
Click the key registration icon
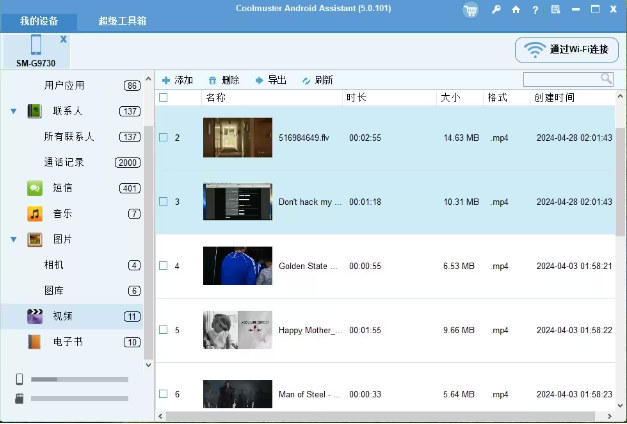[x=497, y=10]
